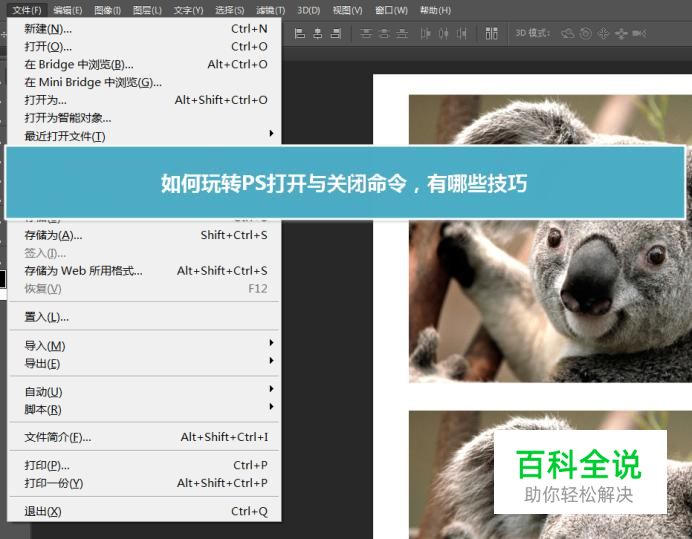Choose 打开为... menu entry
692x539 pixels.
point(144,100)
